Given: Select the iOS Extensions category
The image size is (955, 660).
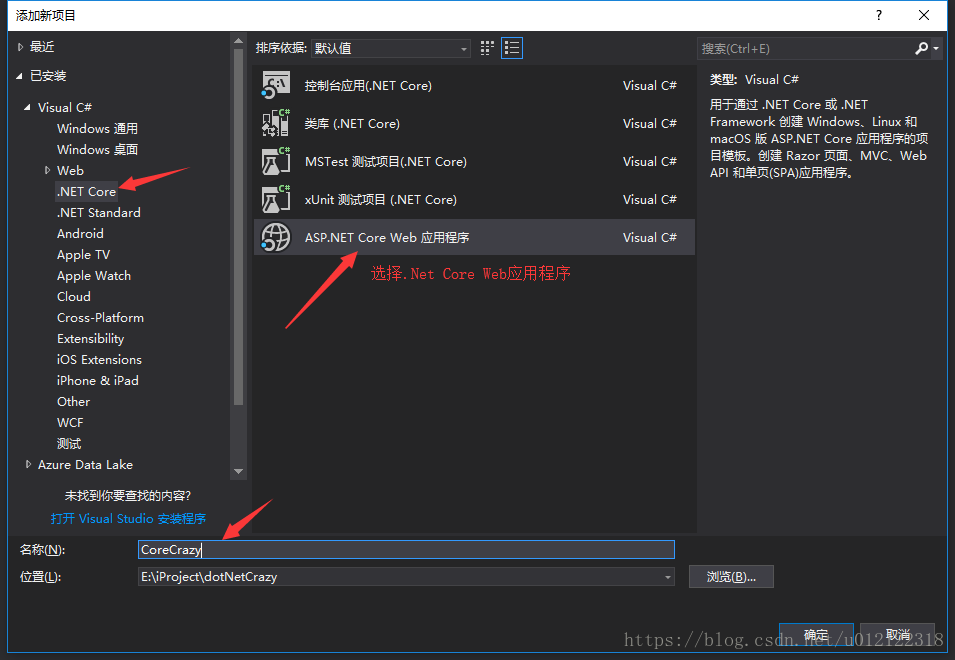Looking at the screenshot, I should point(99,359).
